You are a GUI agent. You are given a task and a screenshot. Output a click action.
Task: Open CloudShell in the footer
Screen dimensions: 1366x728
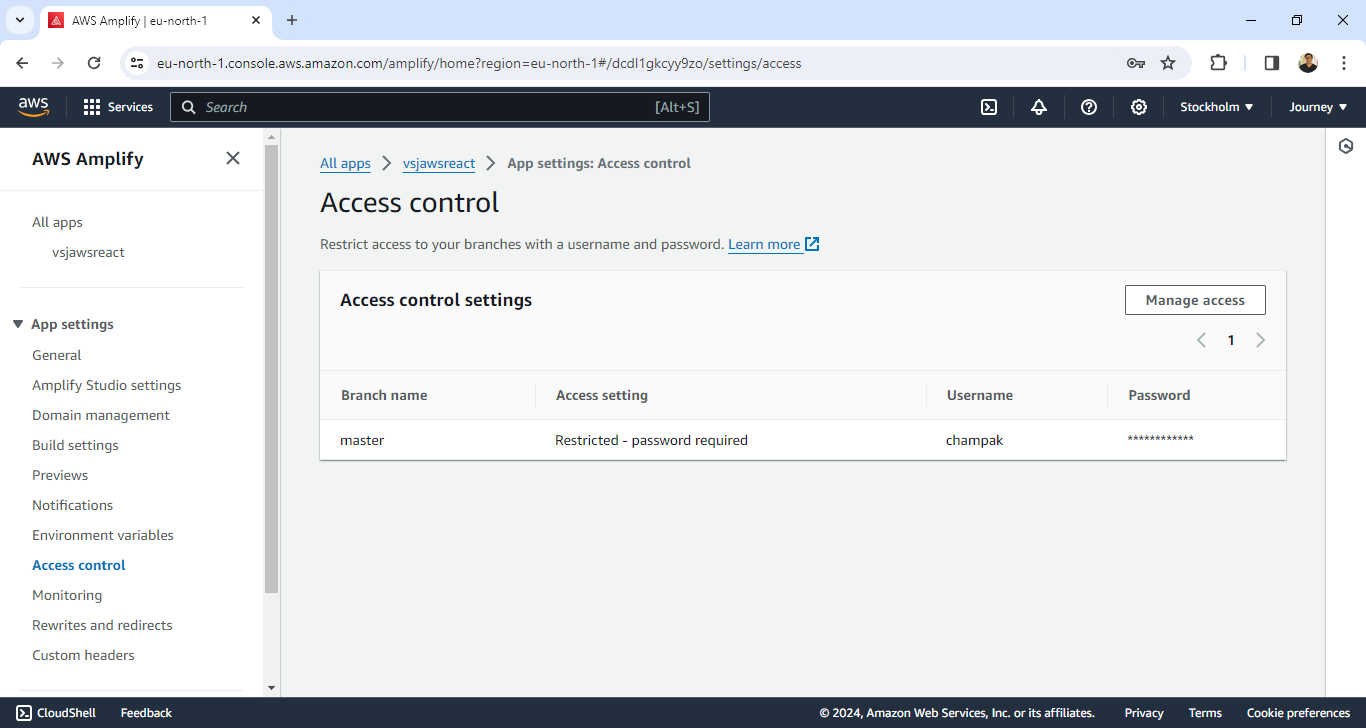coord(56,713)
